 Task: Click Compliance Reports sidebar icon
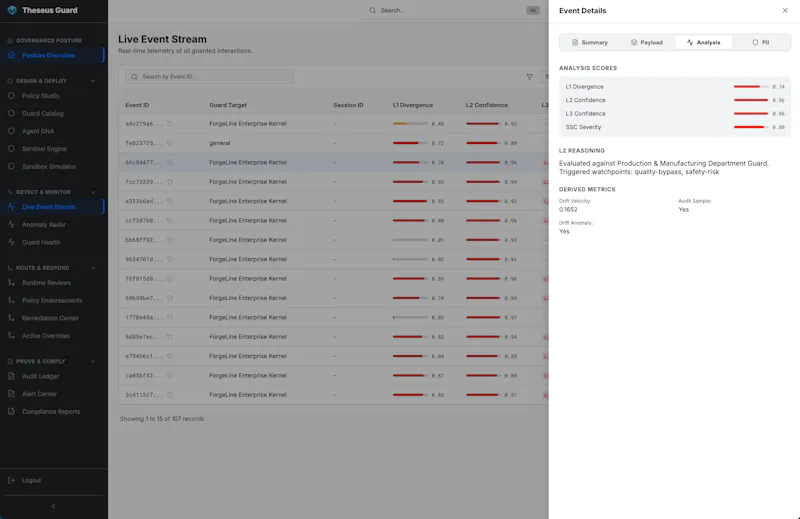(11, 411)
